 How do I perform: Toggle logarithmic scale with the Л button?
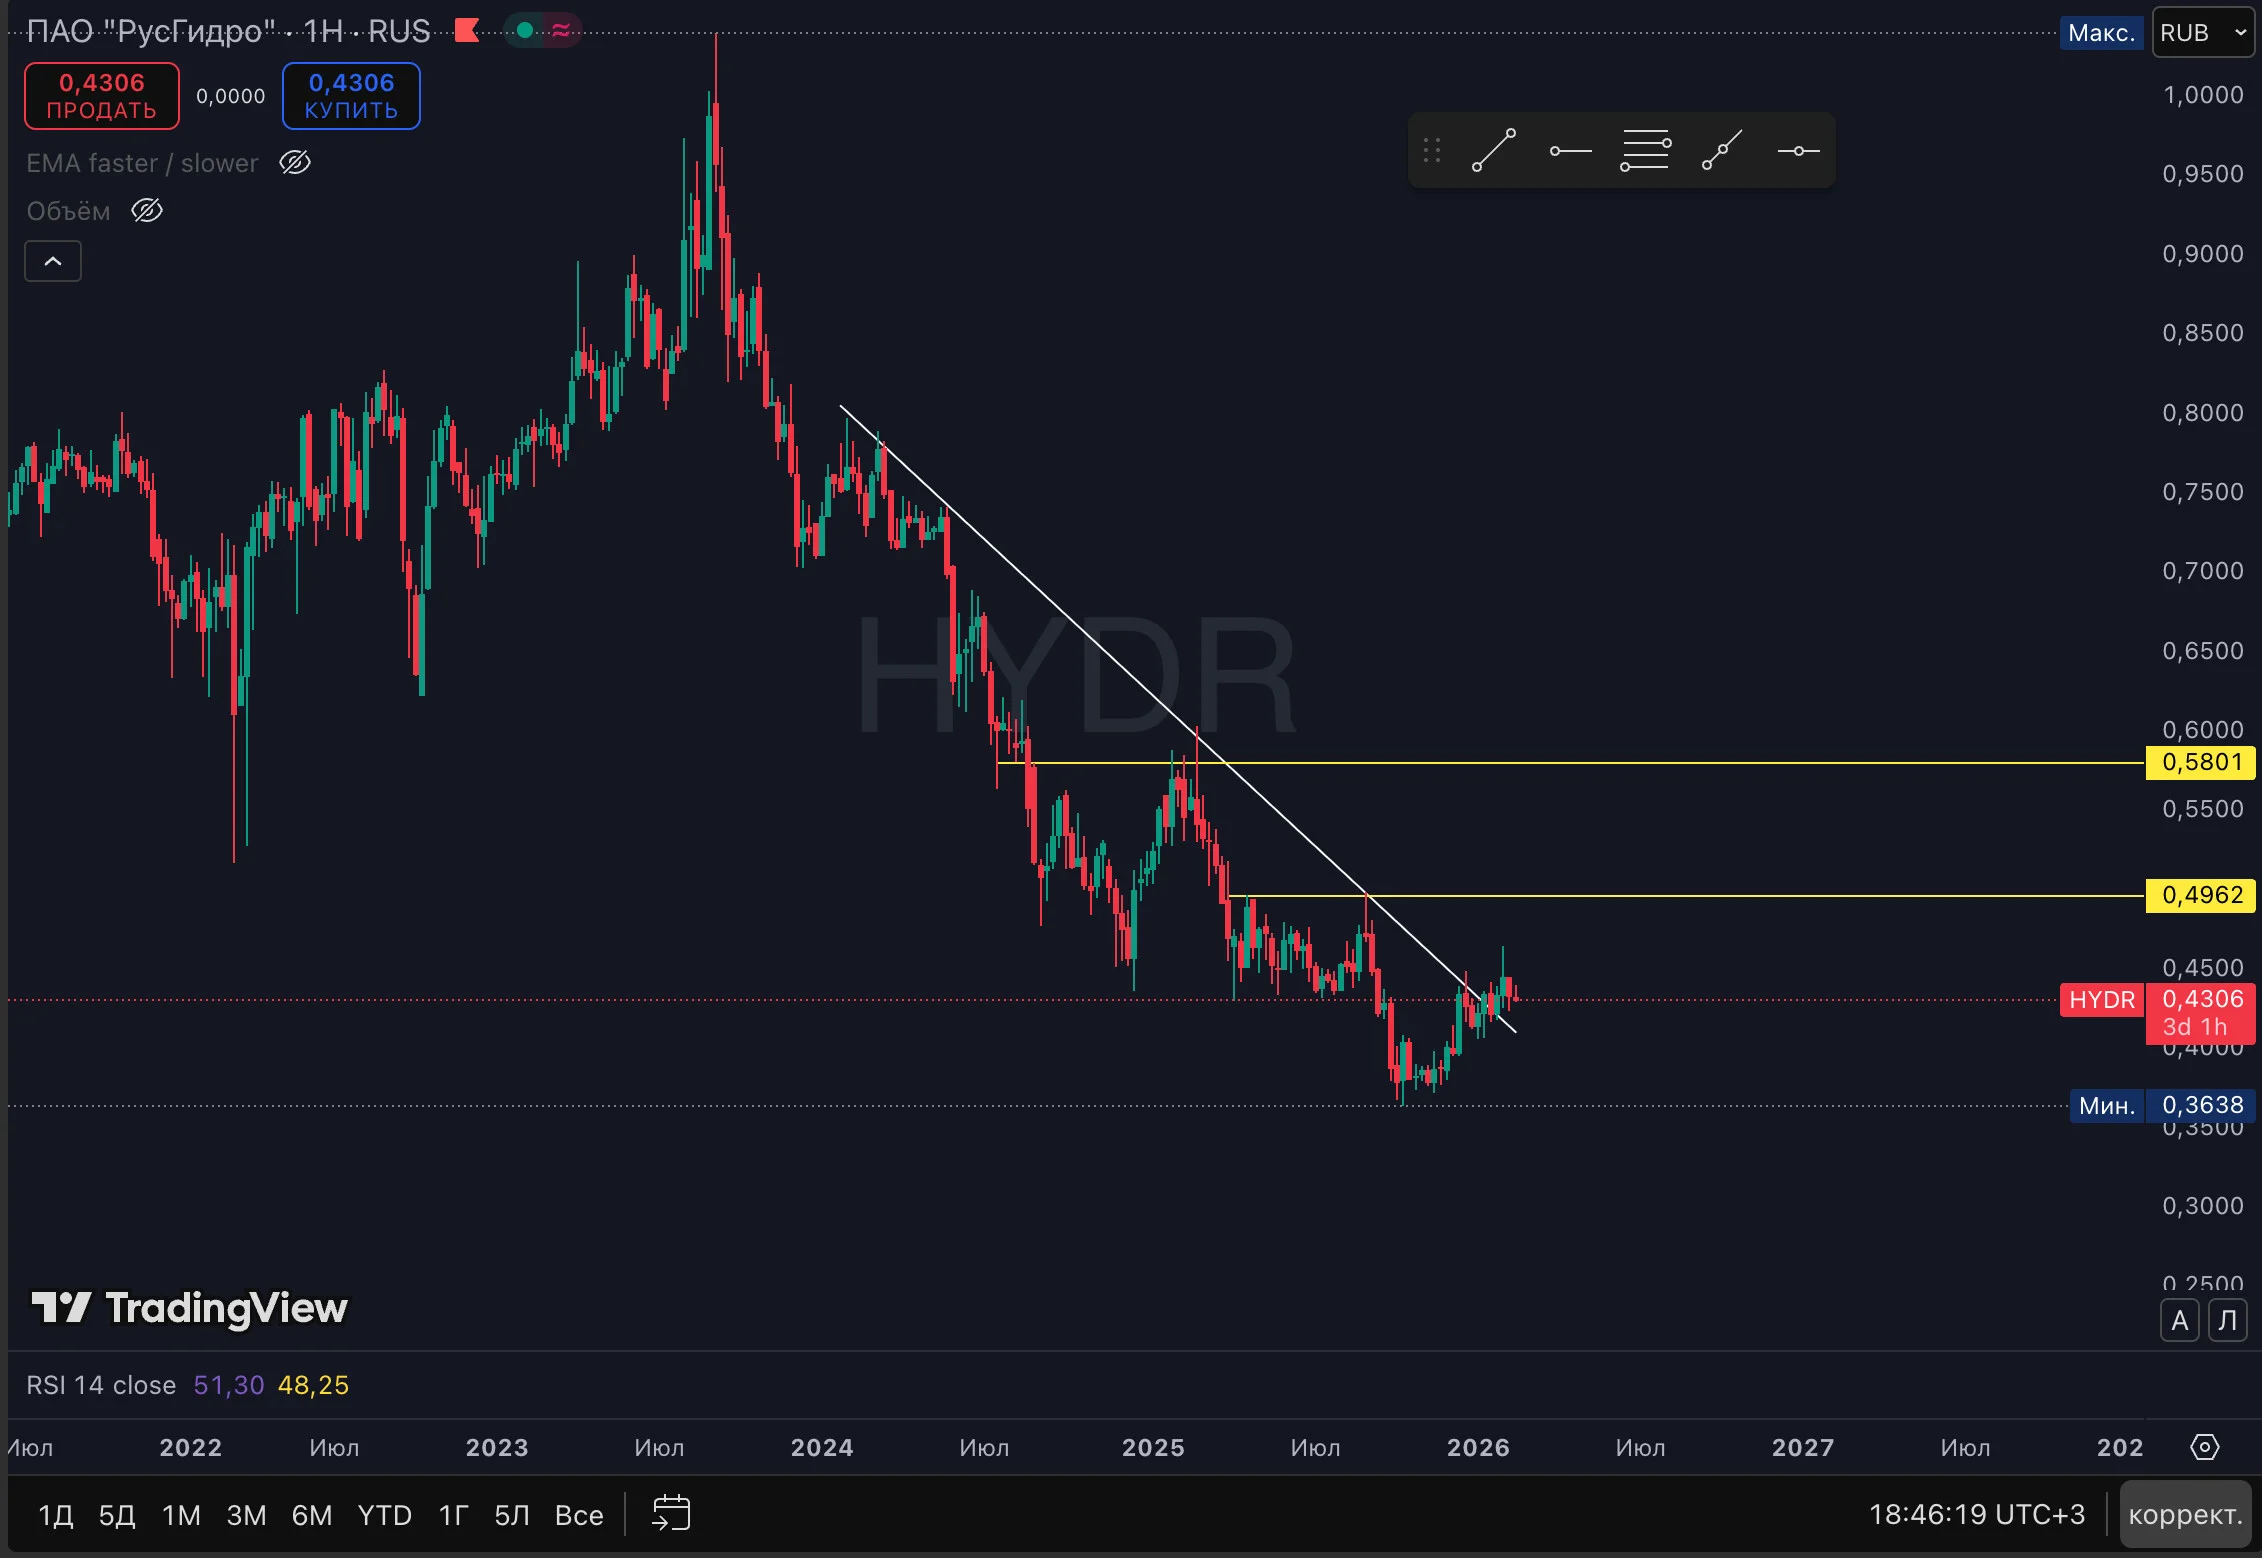(x=2228, y=1321)
